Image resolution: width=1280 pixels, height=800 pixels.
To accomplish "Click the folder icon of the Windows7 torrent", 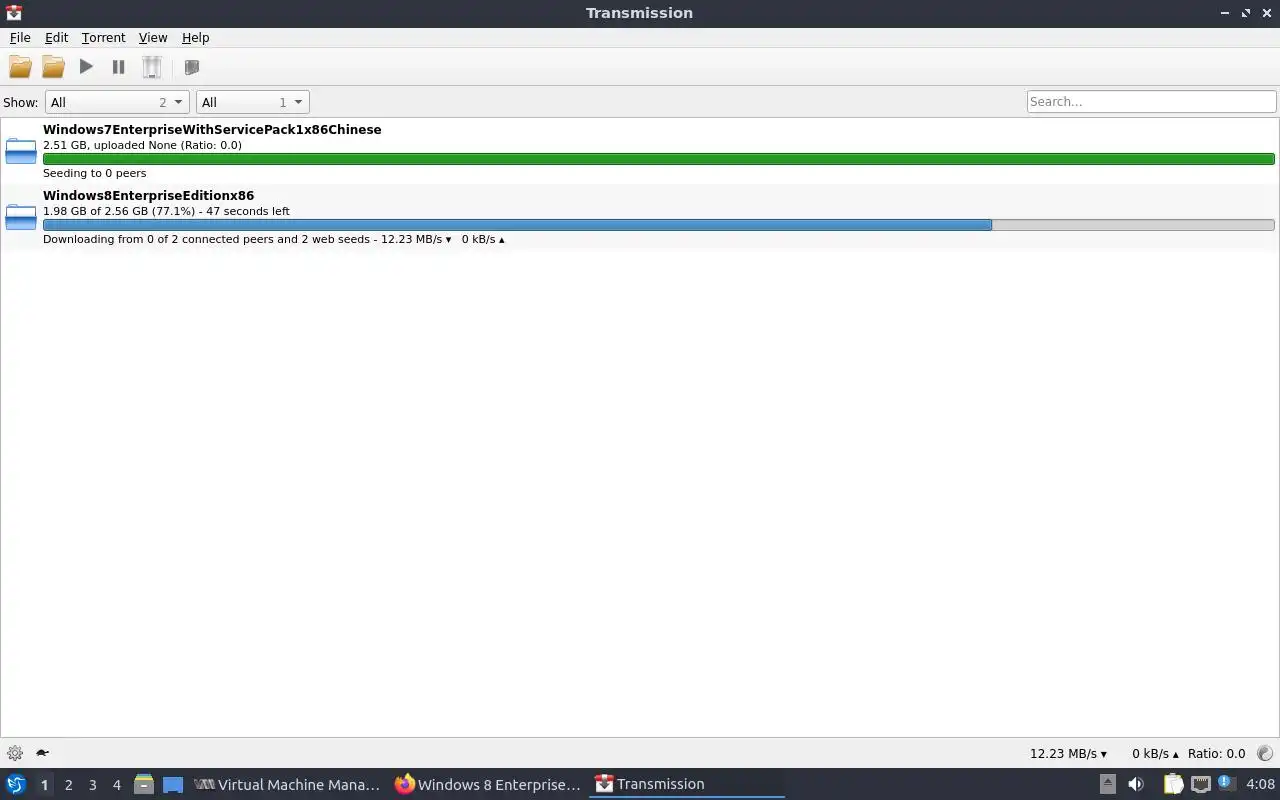I will click(21, 151).
